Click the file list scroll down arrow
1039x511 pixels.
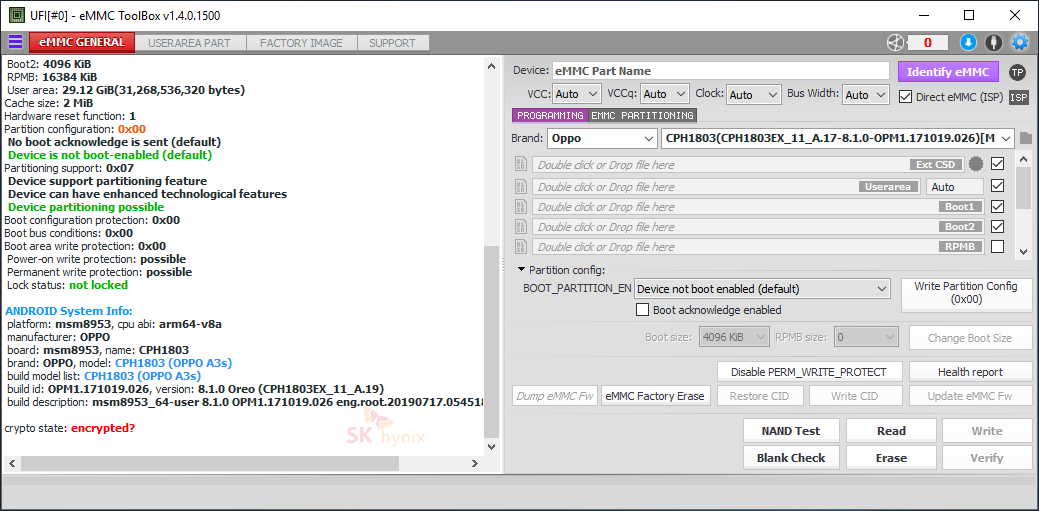point(1023,252)
